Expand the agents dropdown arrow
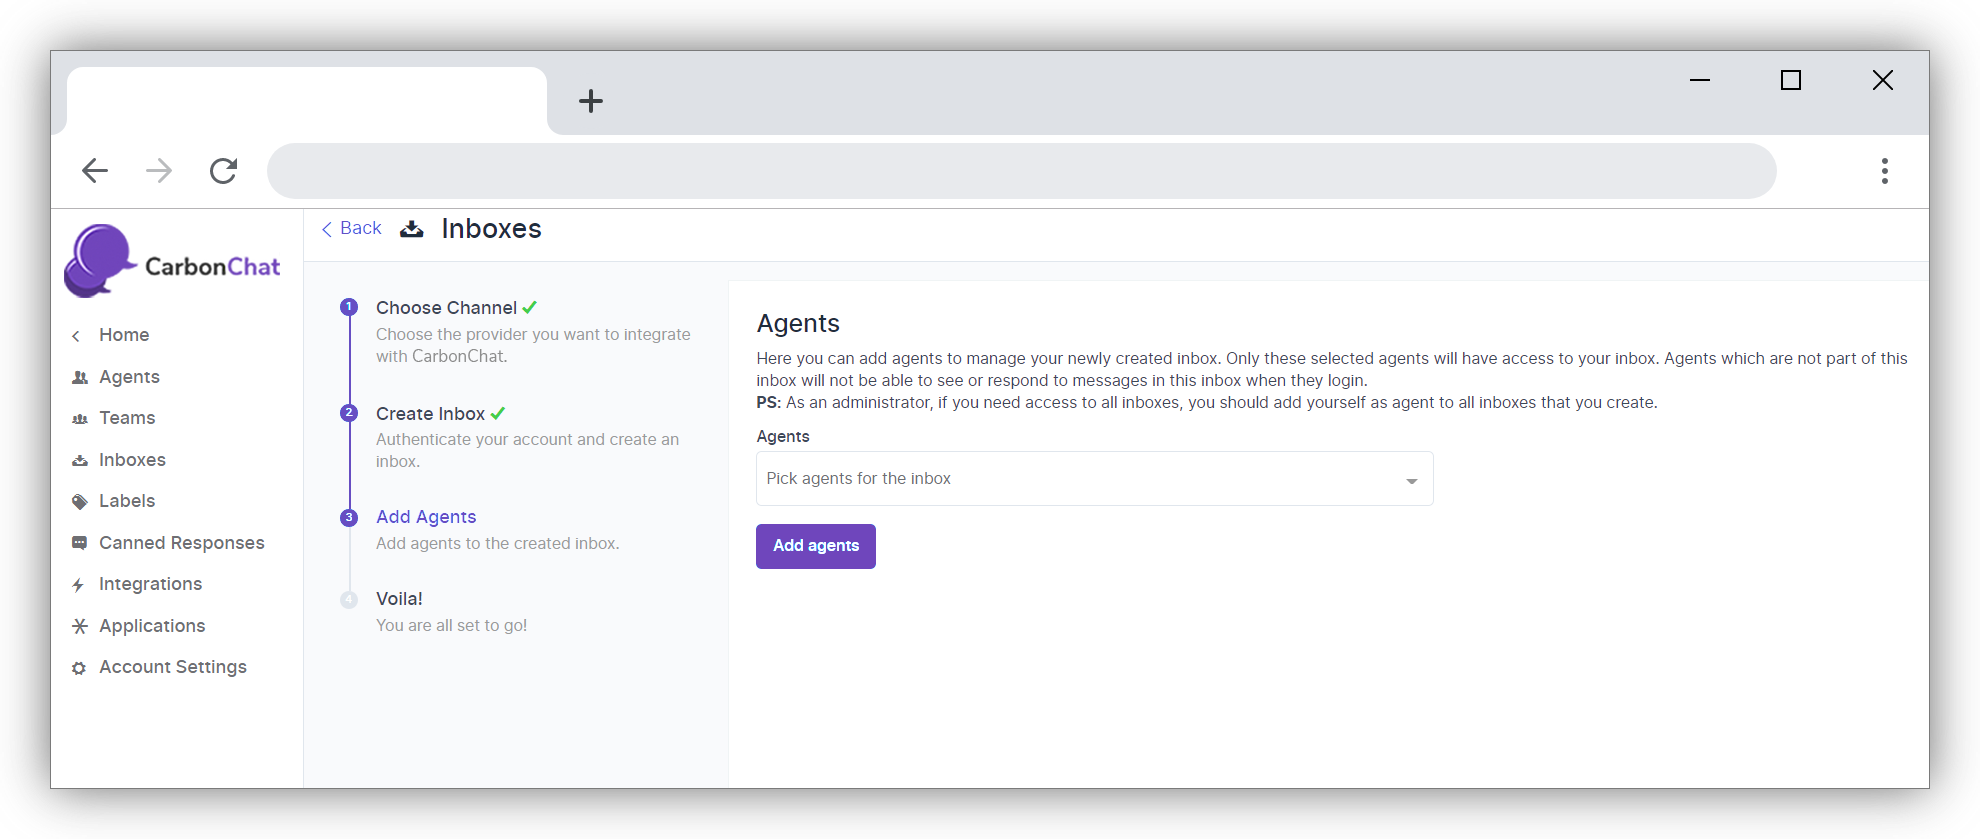This screenshot has height=839, width=1980. pyautogui.click(x=1411, y=481)
